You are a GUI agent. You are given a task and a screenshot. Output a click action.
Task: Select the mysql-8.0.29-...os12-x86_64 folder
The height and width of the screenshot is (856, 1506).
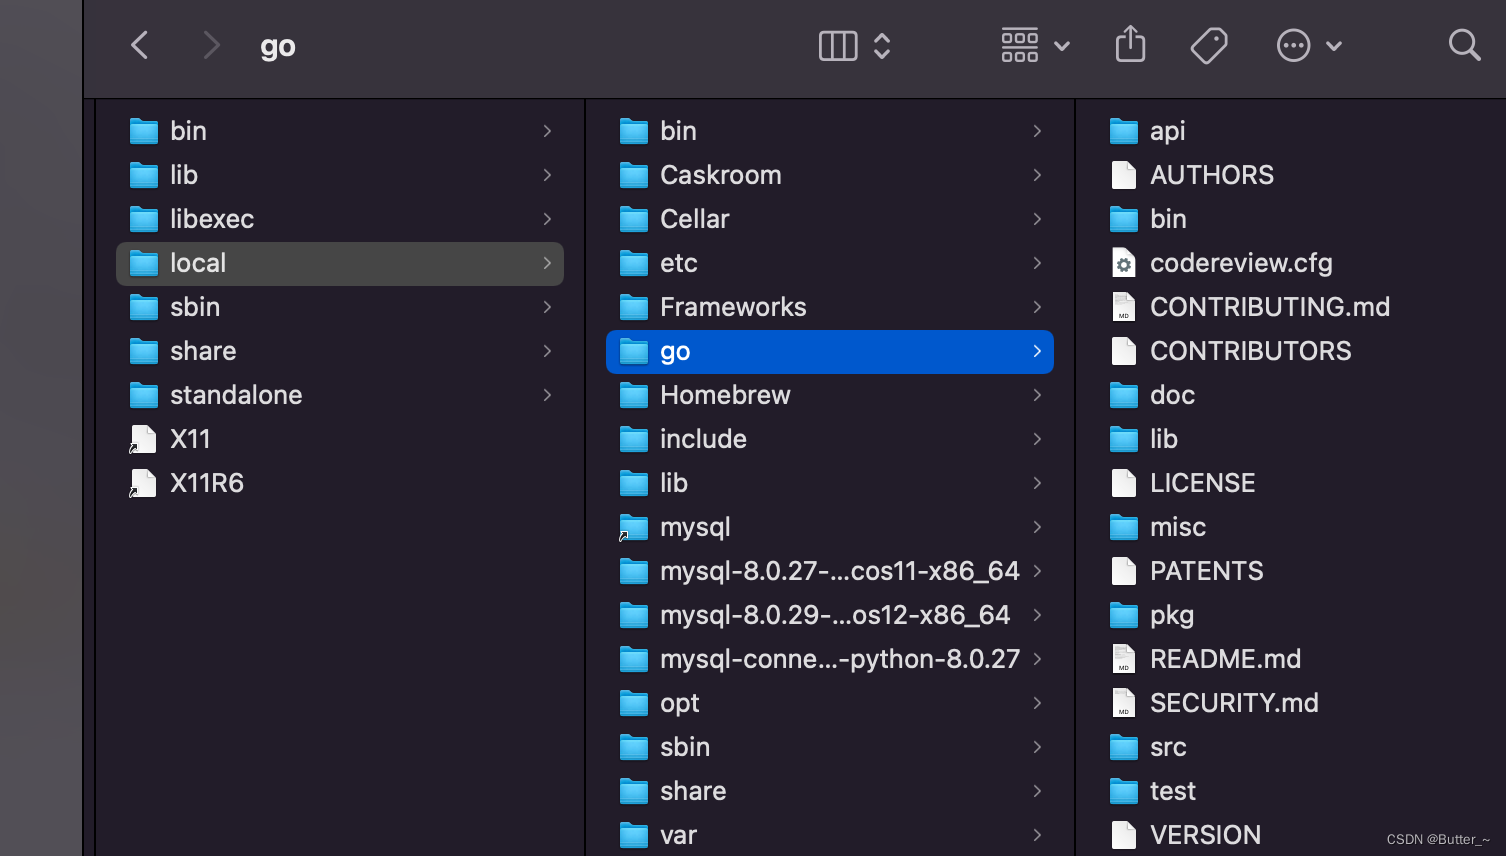[x=830, y=615]
